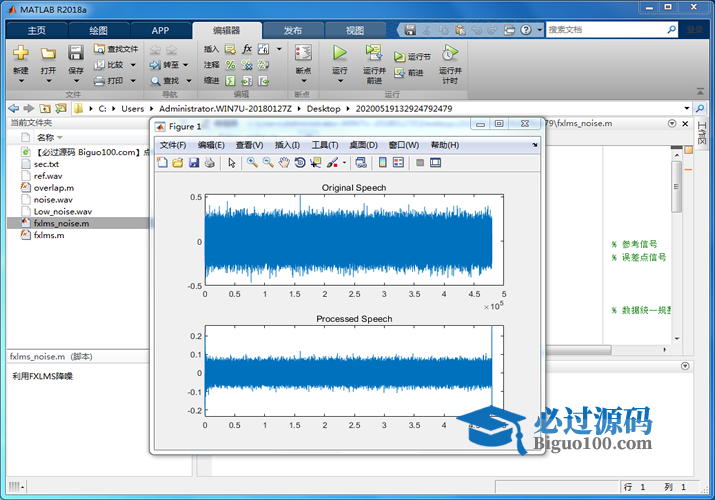This screenshot has height=500, width=715.
Task: Switch to the APP tab
Action: coord(161,31)
